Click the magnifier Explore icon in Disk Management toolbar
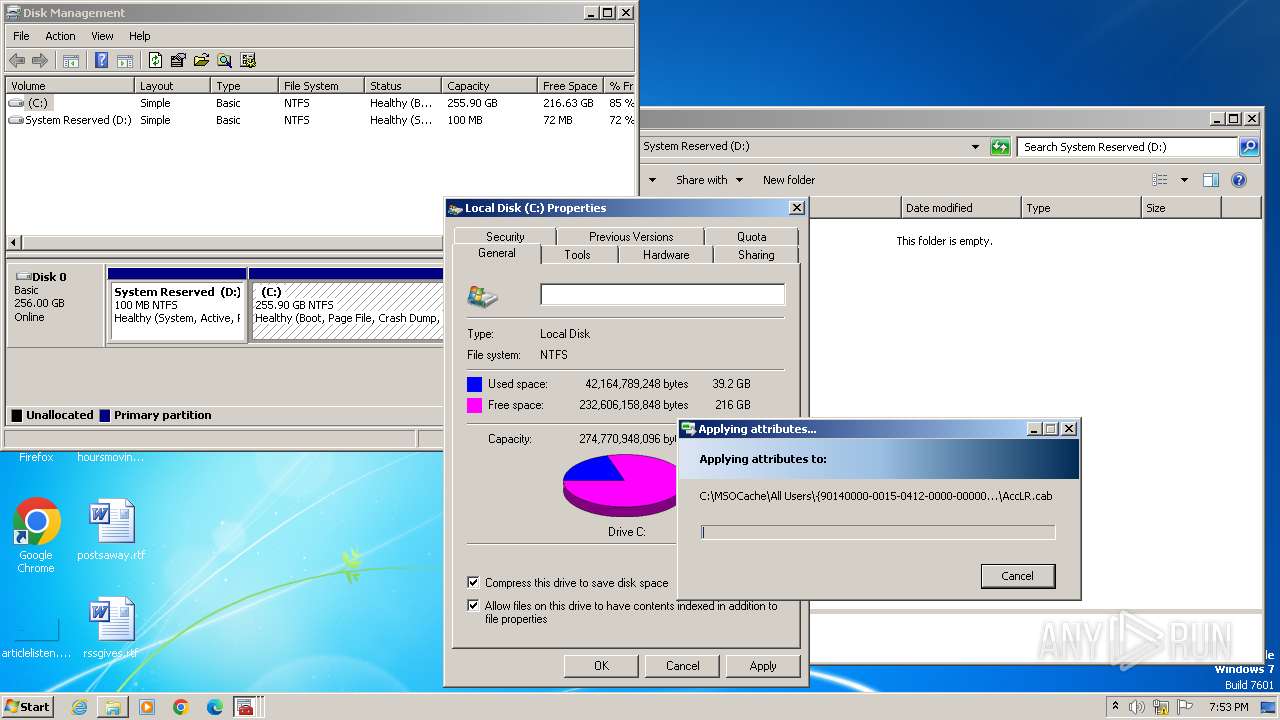This screenshot has height=720, width=1280. coord(225,60)
